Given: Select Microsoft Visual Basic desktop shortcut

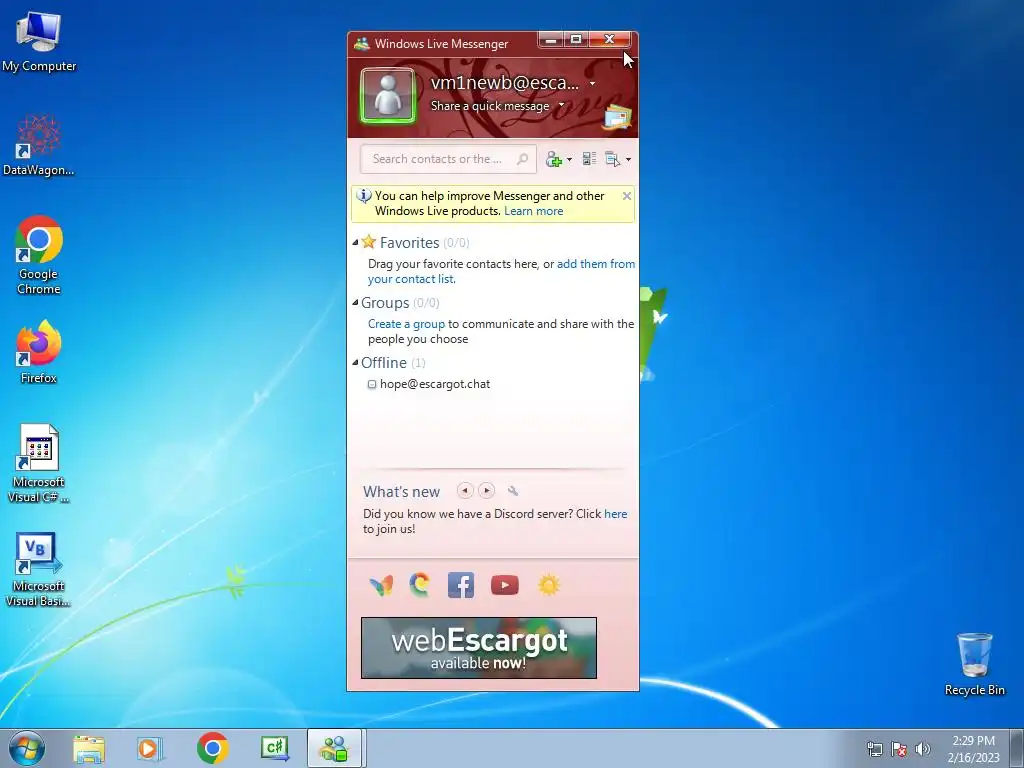Looking at the screenshot, I should 39,569.
